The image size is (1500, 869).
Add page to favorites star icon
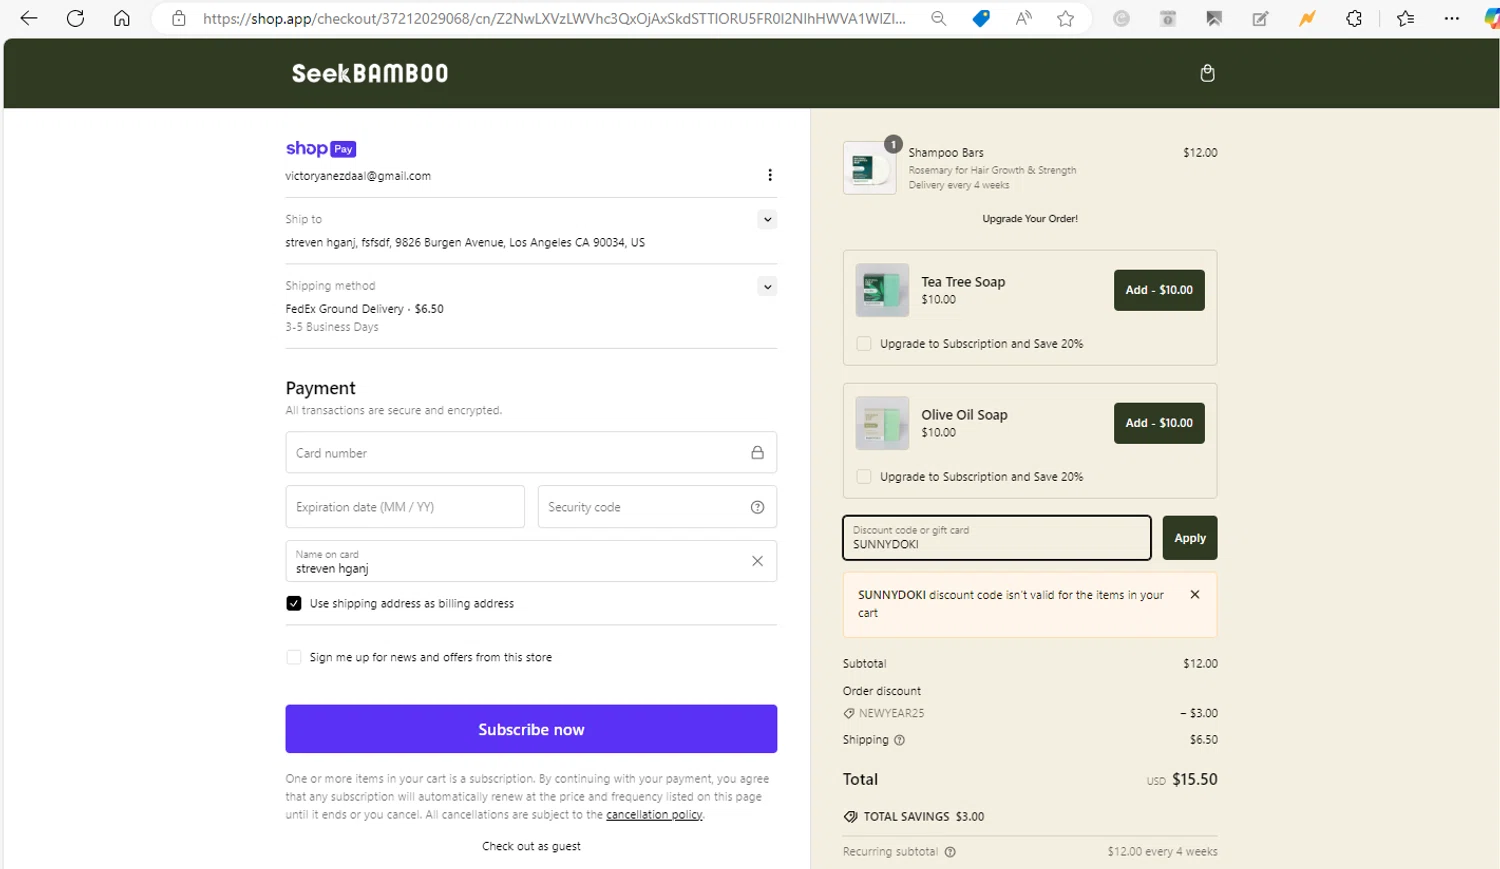[x=1066, y=18]
